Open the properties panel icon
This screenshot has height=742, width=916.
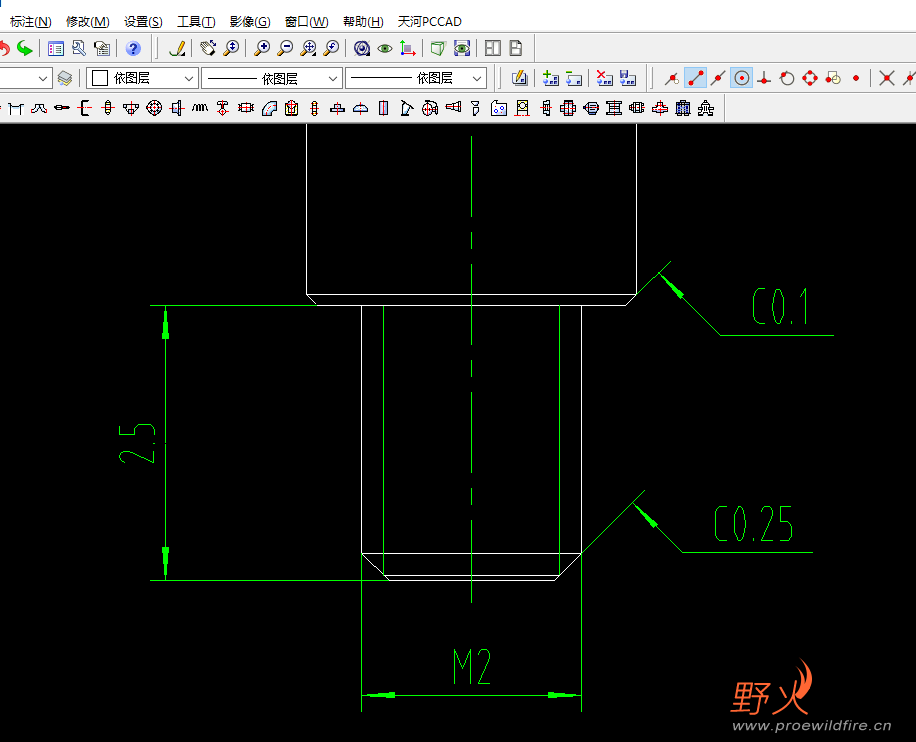click(56, 48)
